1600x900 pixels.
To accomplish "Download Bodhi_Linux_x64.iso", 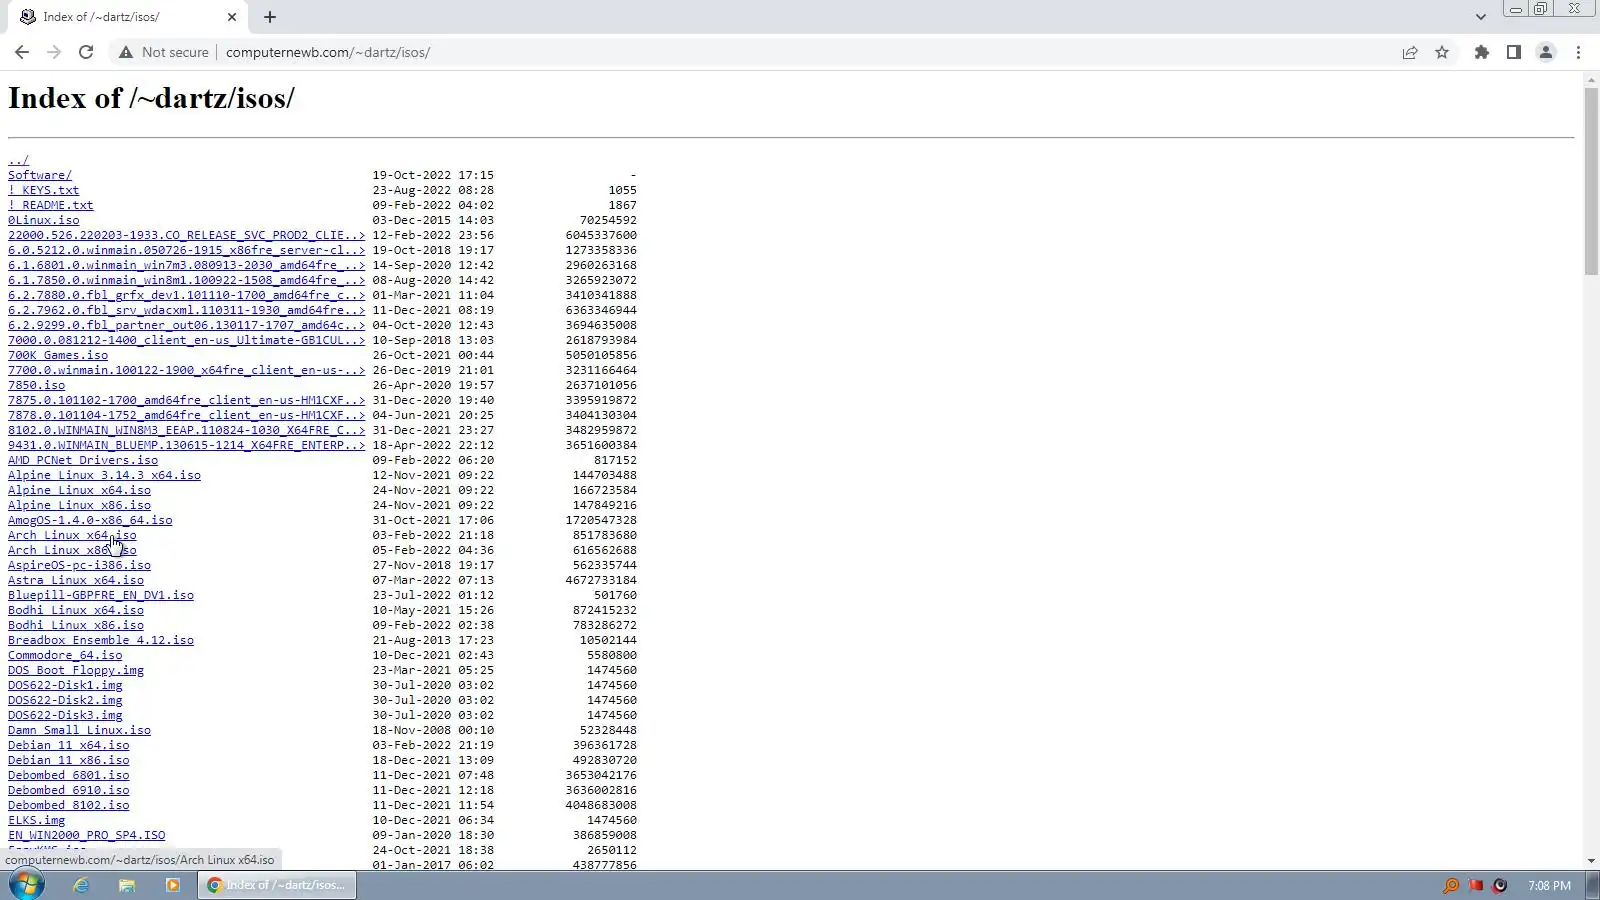I will 76,610.
